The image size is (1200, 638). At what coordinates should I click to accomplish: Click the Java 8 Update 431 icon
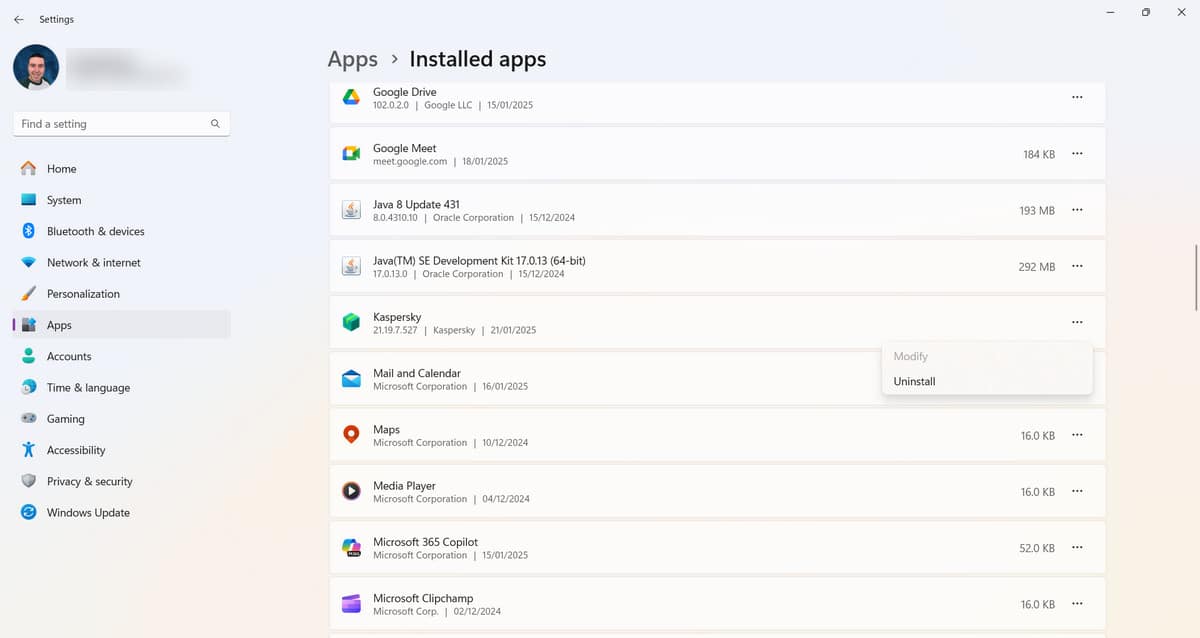(x=351, y=210)
